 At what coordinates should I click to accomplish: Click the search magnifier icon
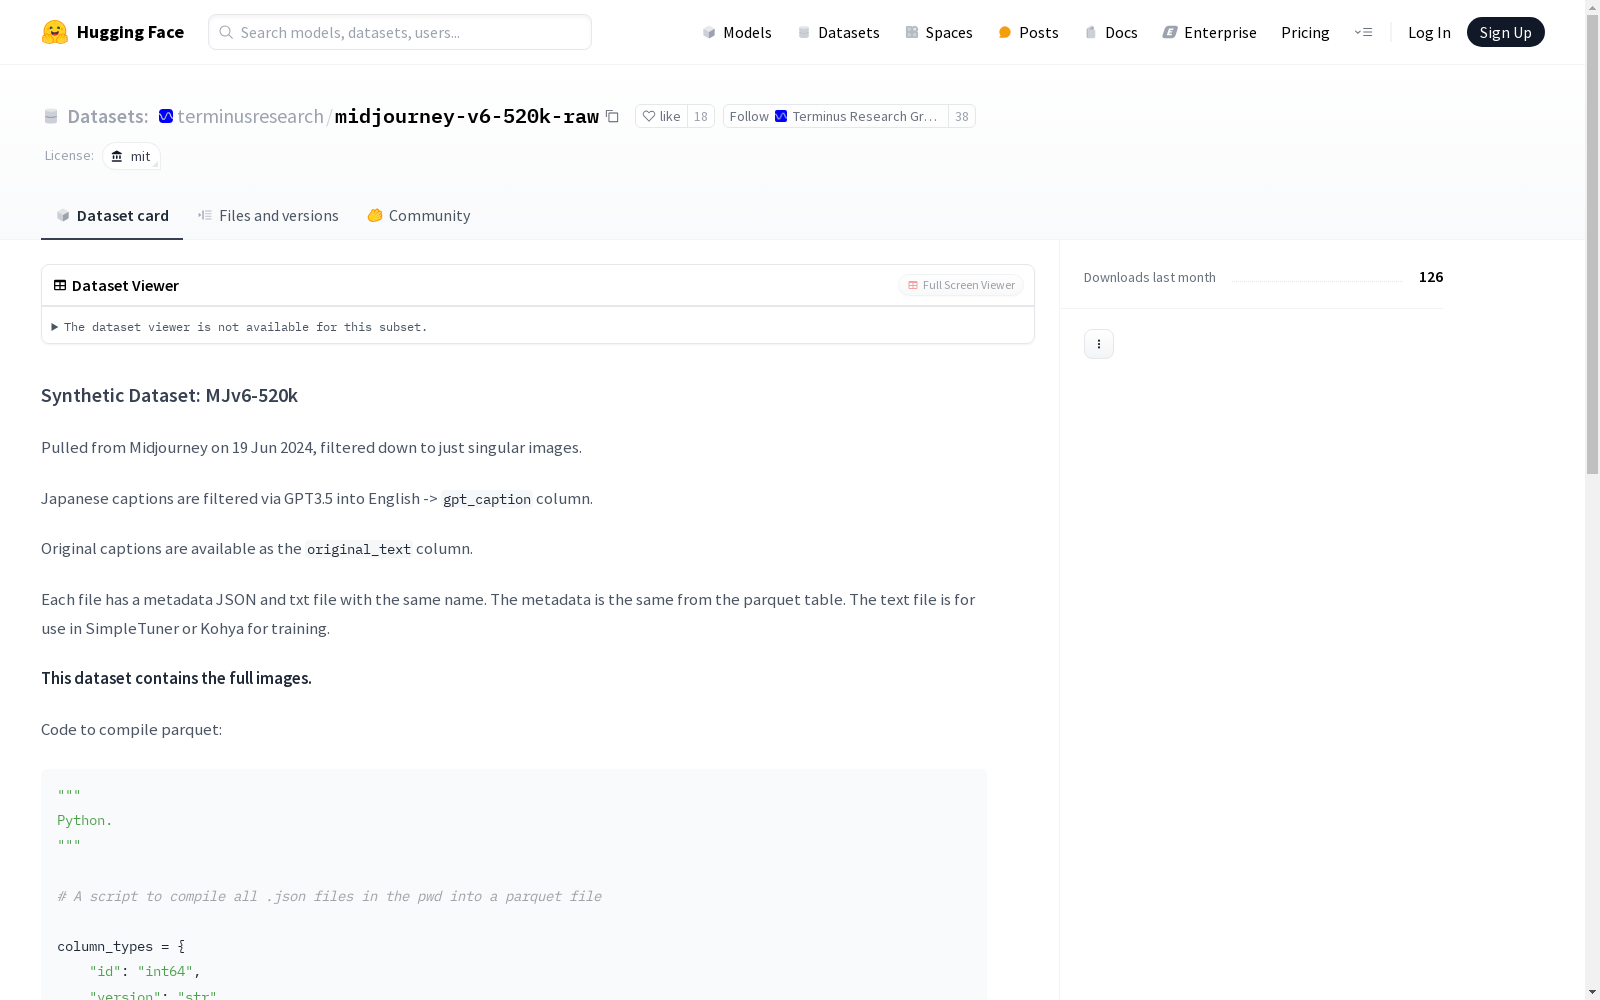pyautogui.click(x=226, y=32)
